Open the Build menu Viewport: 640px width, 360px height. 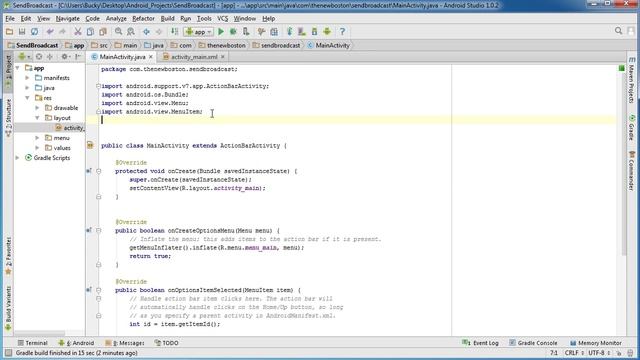tap(167, 18)
